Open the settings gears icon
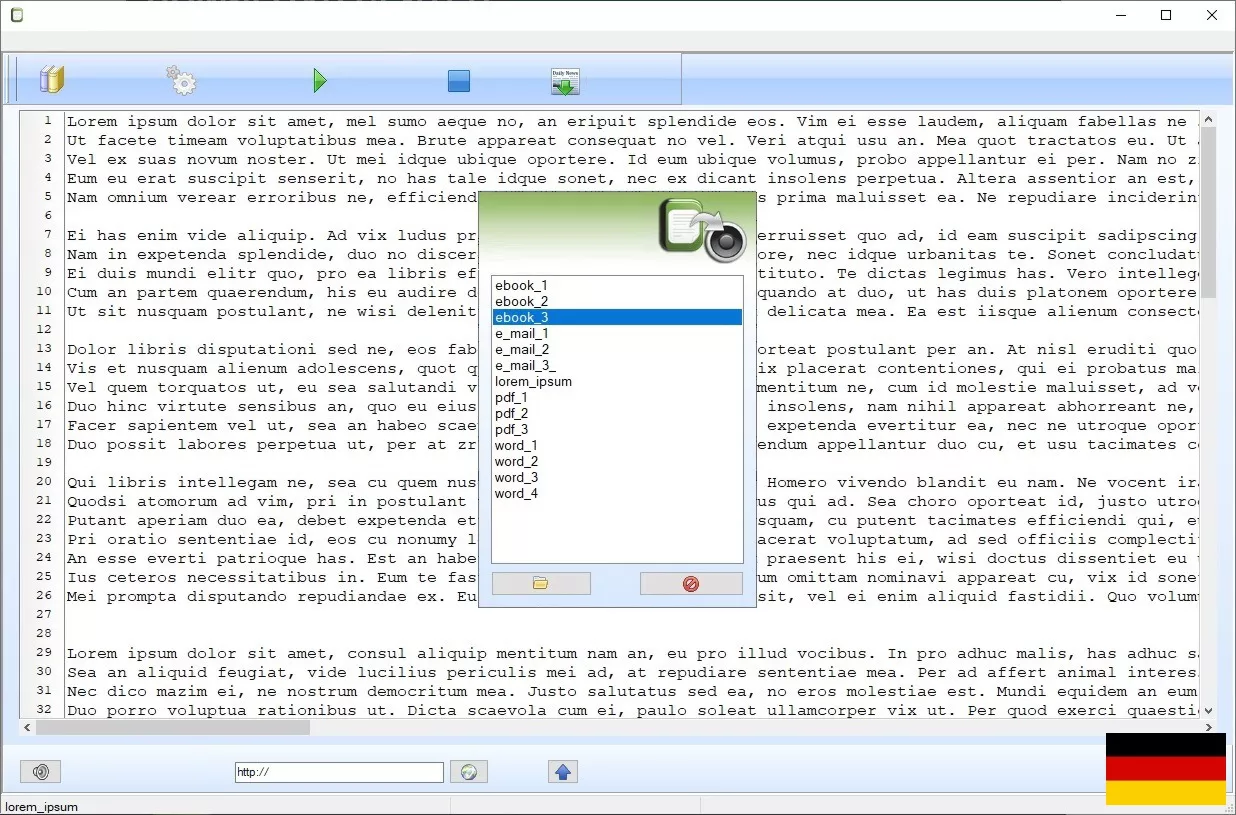Screen dimensions: 1236x815 point(180,79)
